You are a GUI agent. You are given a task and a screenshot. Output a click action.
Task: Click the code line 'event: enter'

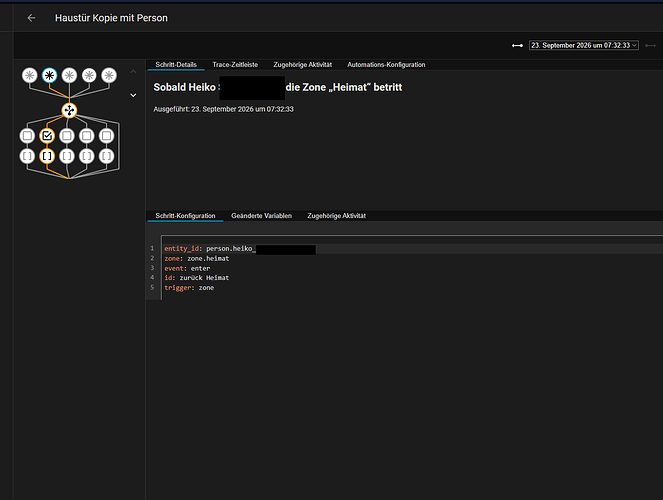click(187, 268)
